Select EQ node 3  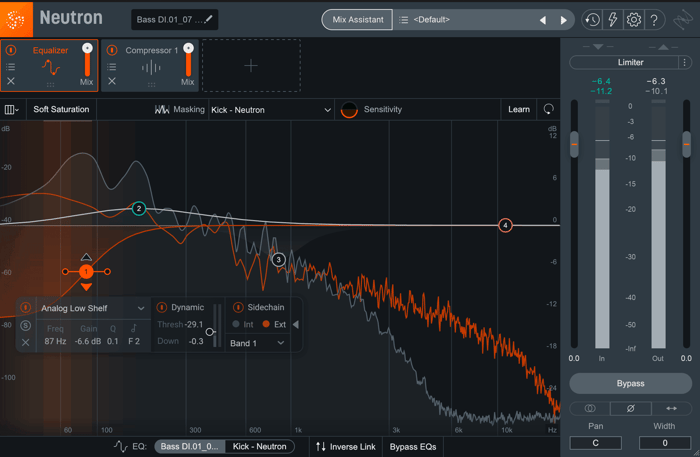click(x=279, y=259)
